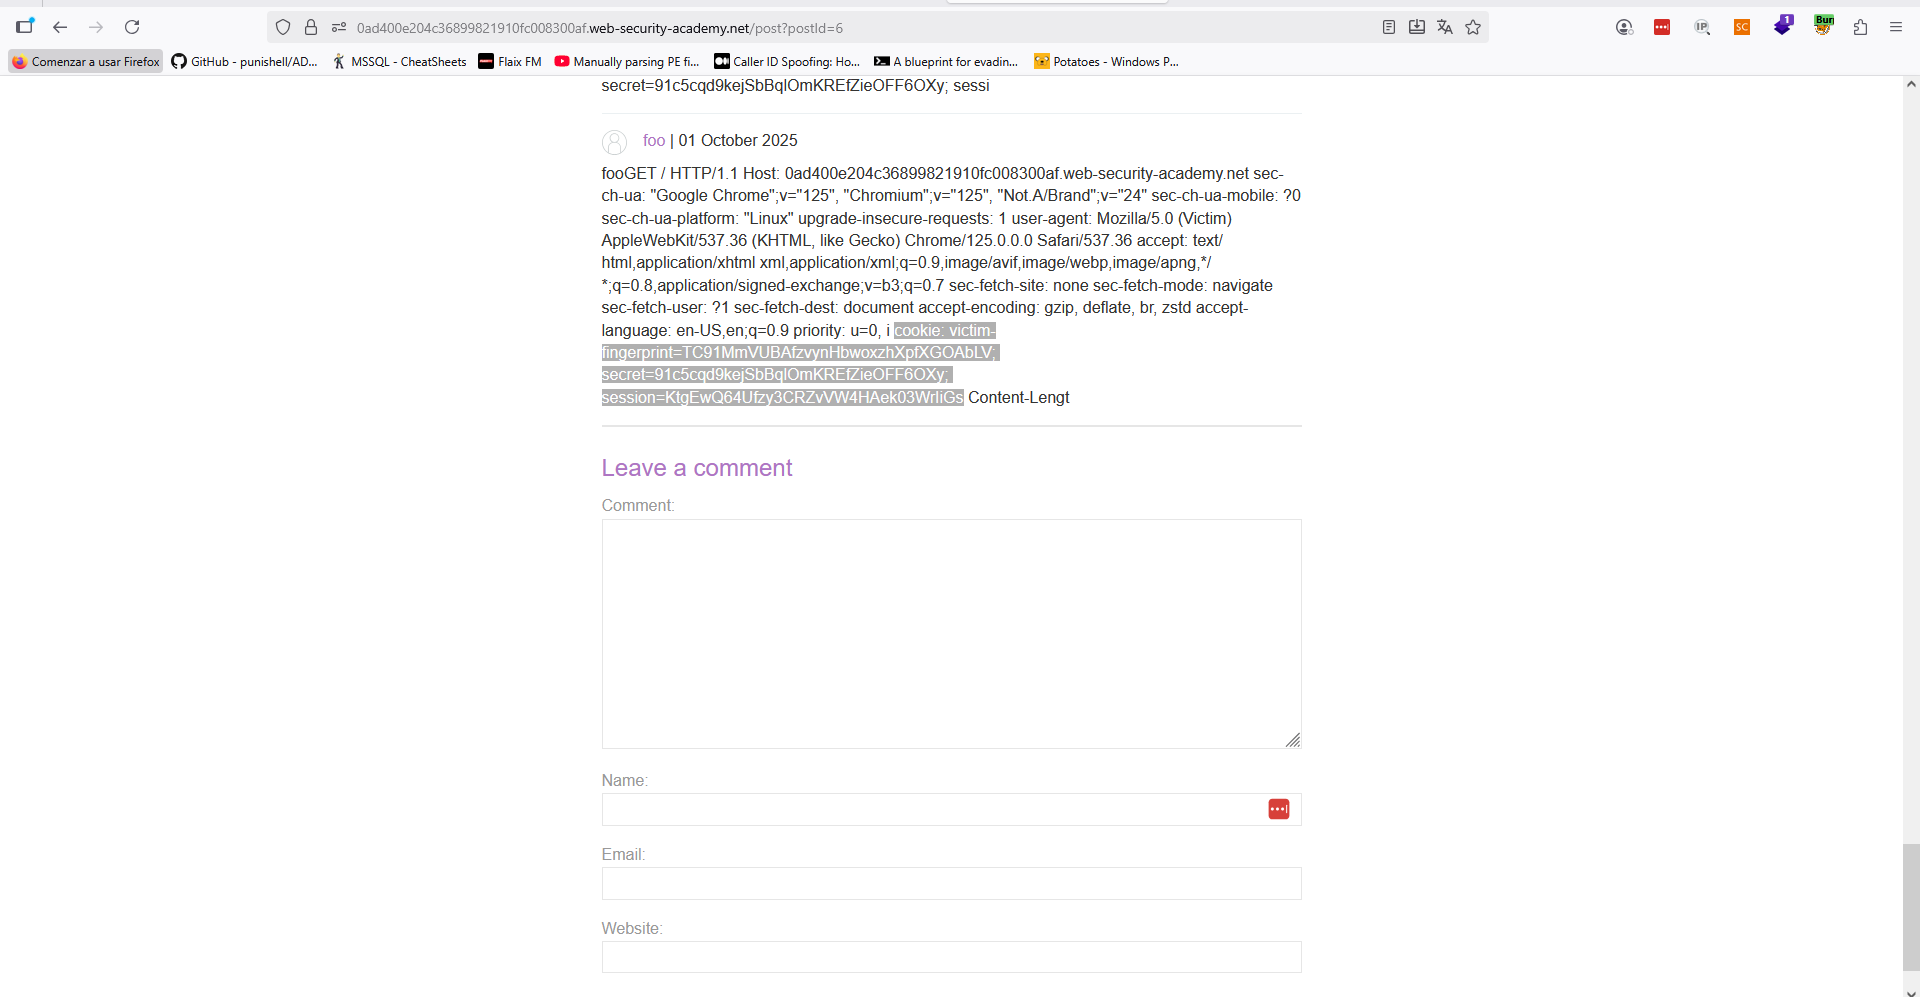
Task: Toggle reader view in address bar
Action: point(1388,27)
